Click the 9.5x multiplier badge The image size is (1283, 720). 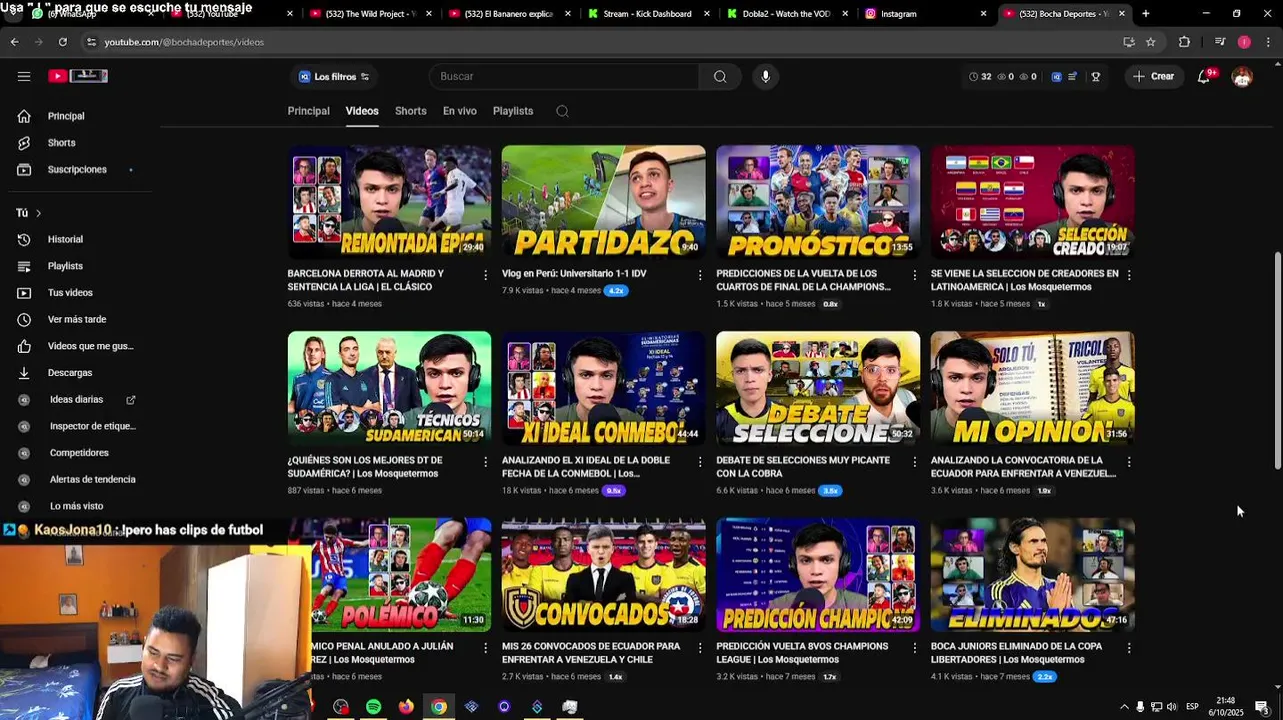tap(613, 491)
